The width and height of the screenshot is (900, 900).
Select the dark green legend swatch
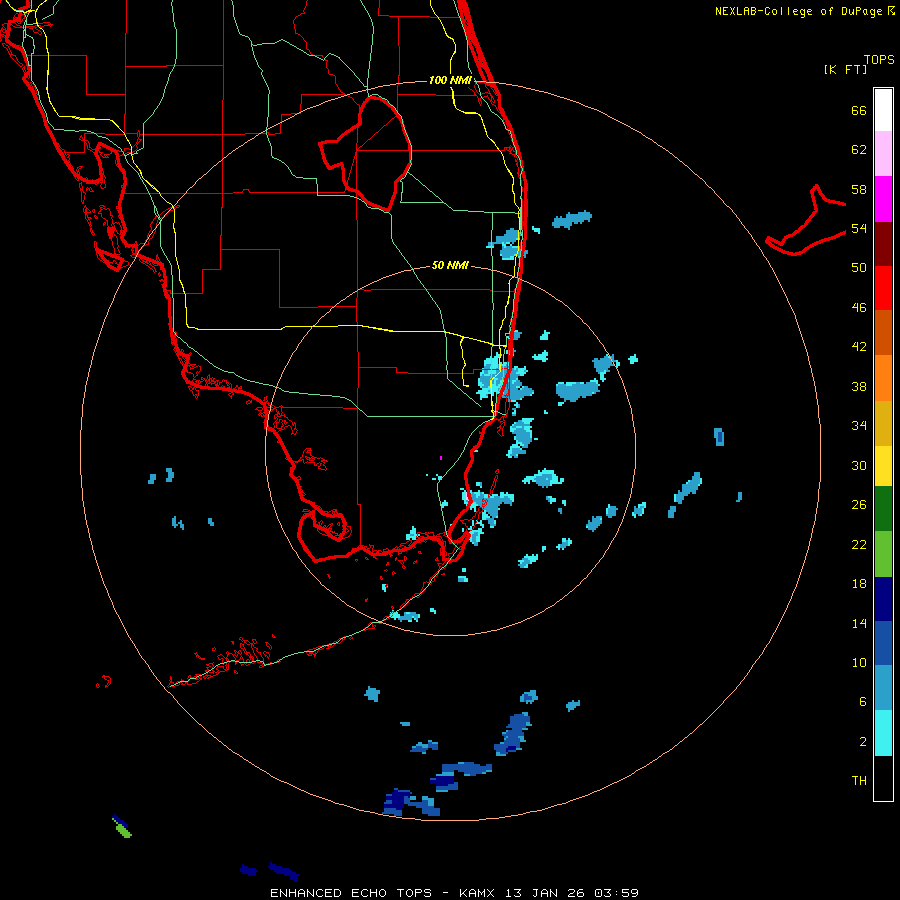point(883,509)
